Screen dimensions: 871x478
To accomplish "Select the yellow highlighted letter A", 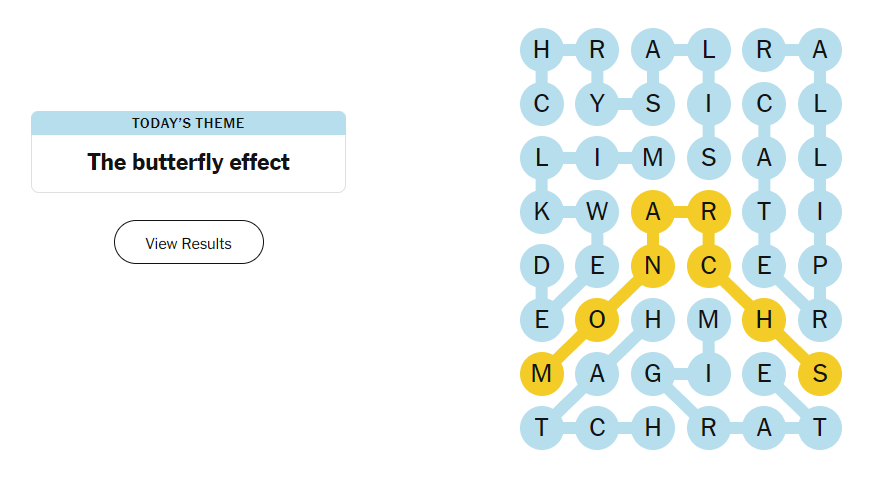I will (653, 211).
